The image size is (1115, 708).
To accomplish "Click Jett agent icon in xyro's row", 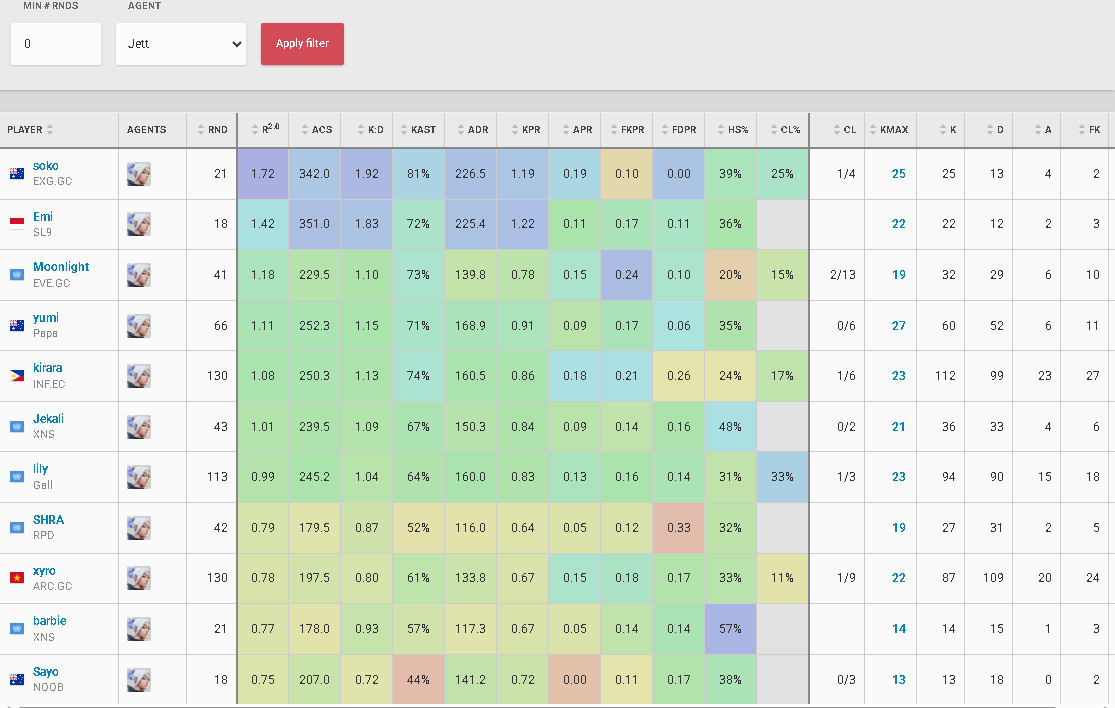I will 139,578.
